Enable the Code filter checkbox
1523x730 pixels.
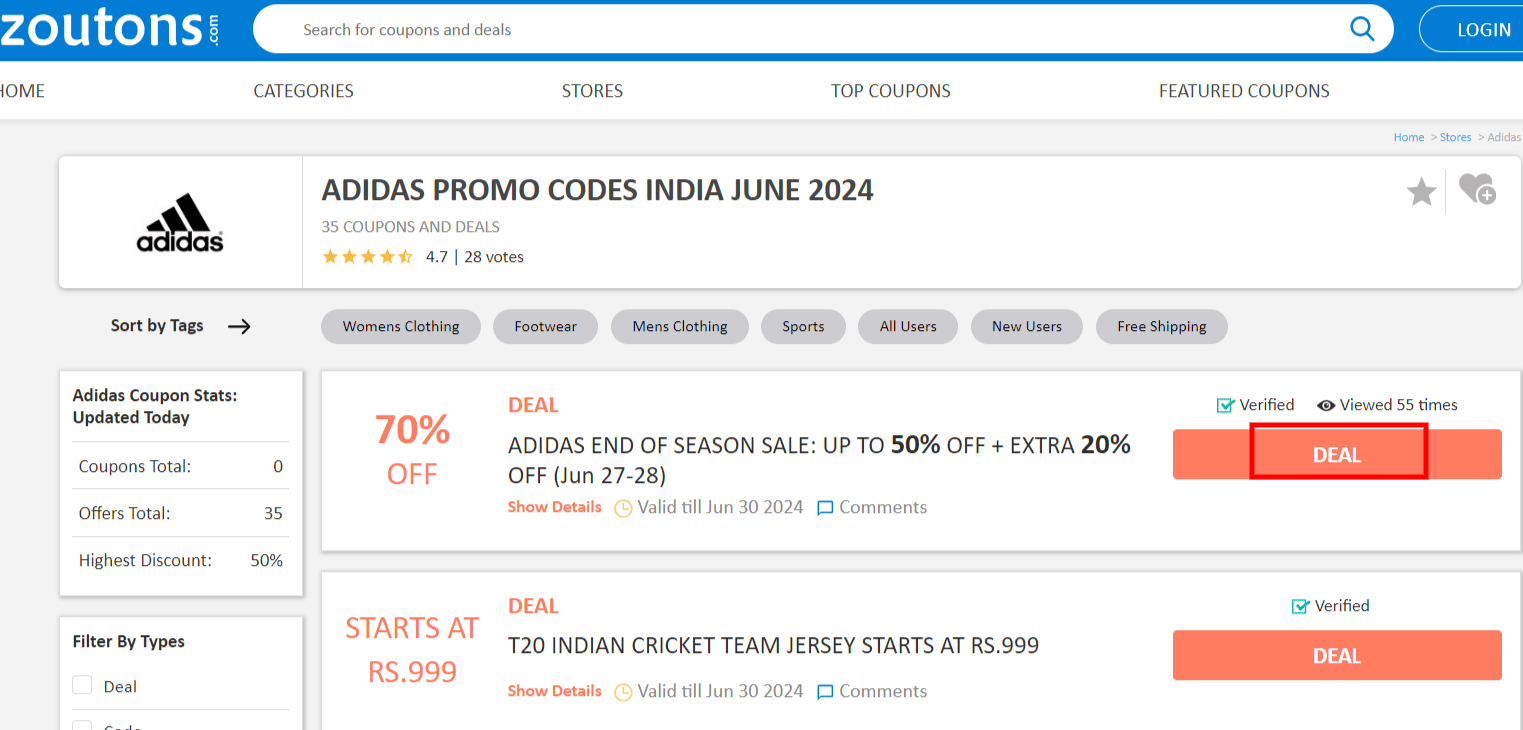point(81,725)
